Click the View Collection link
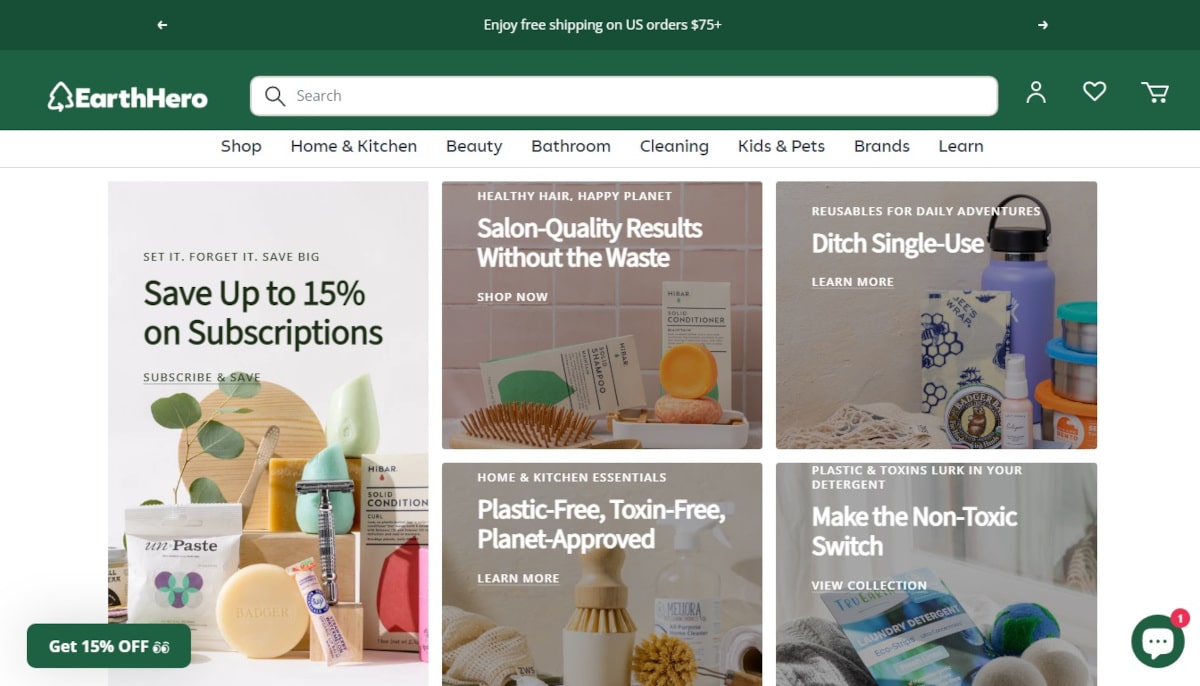This screenshot has width=1200, height=686. tap(869, 586)
